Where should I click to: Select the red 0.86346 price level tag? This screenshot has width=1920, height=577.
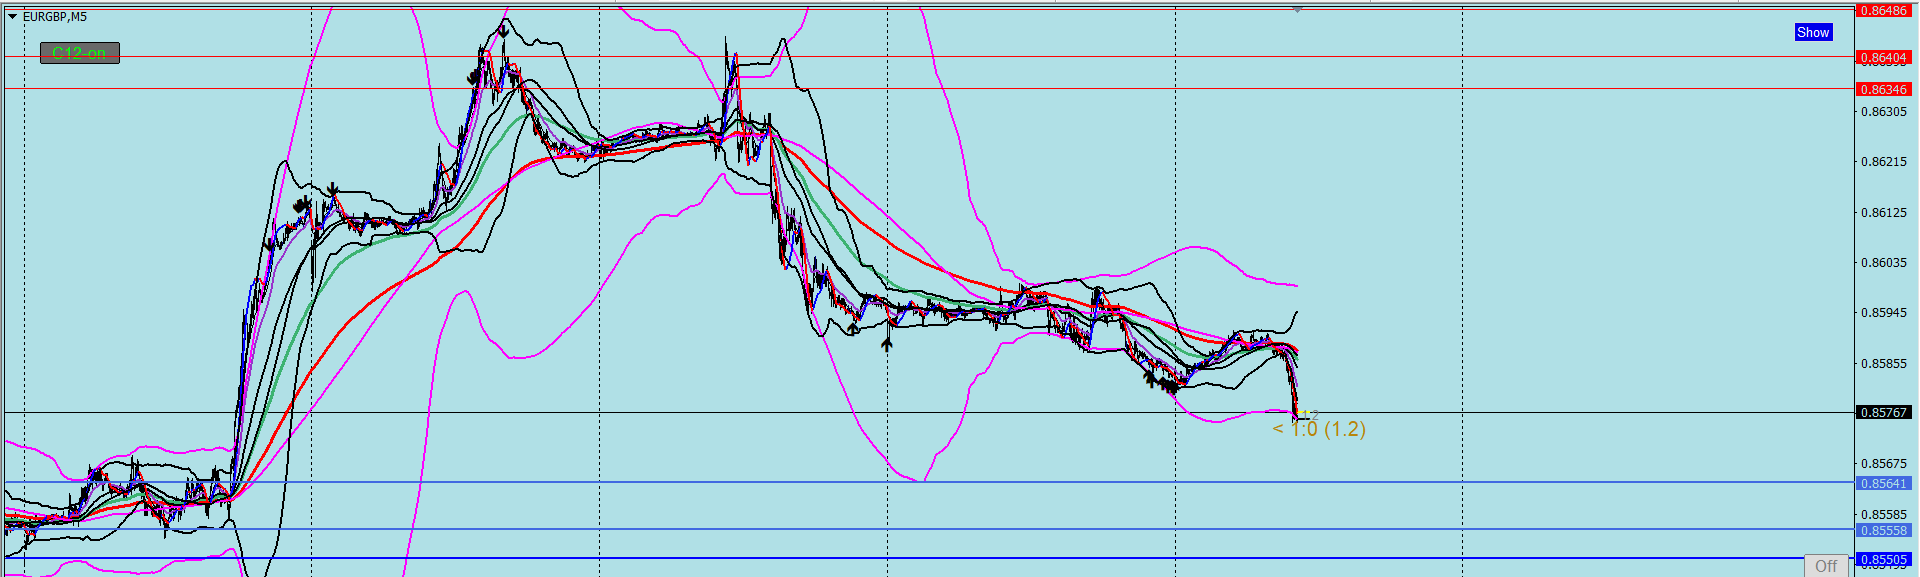point(1883,90)
